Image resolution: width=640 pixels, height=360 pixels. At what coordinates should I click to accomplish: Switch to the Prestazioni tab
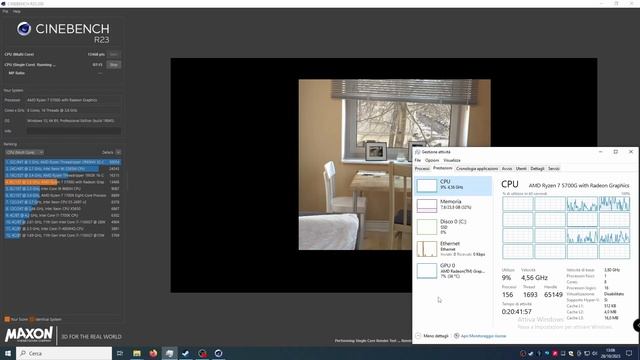[x=442, y=168]
